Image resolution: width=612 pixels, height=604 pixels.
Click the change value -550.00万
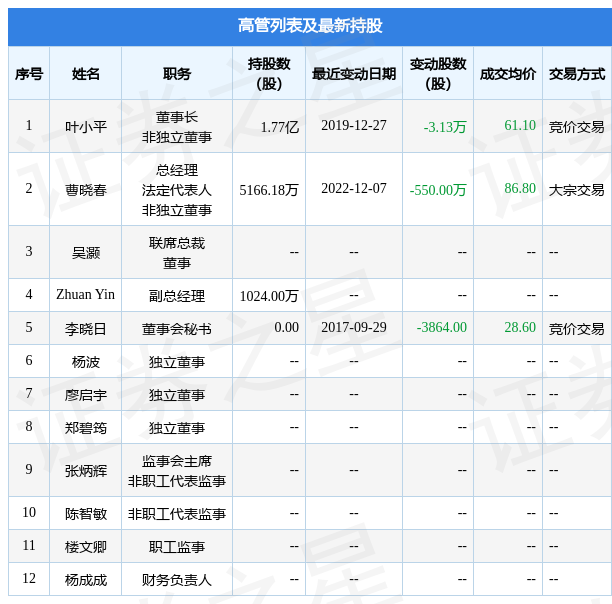point(438,190)
